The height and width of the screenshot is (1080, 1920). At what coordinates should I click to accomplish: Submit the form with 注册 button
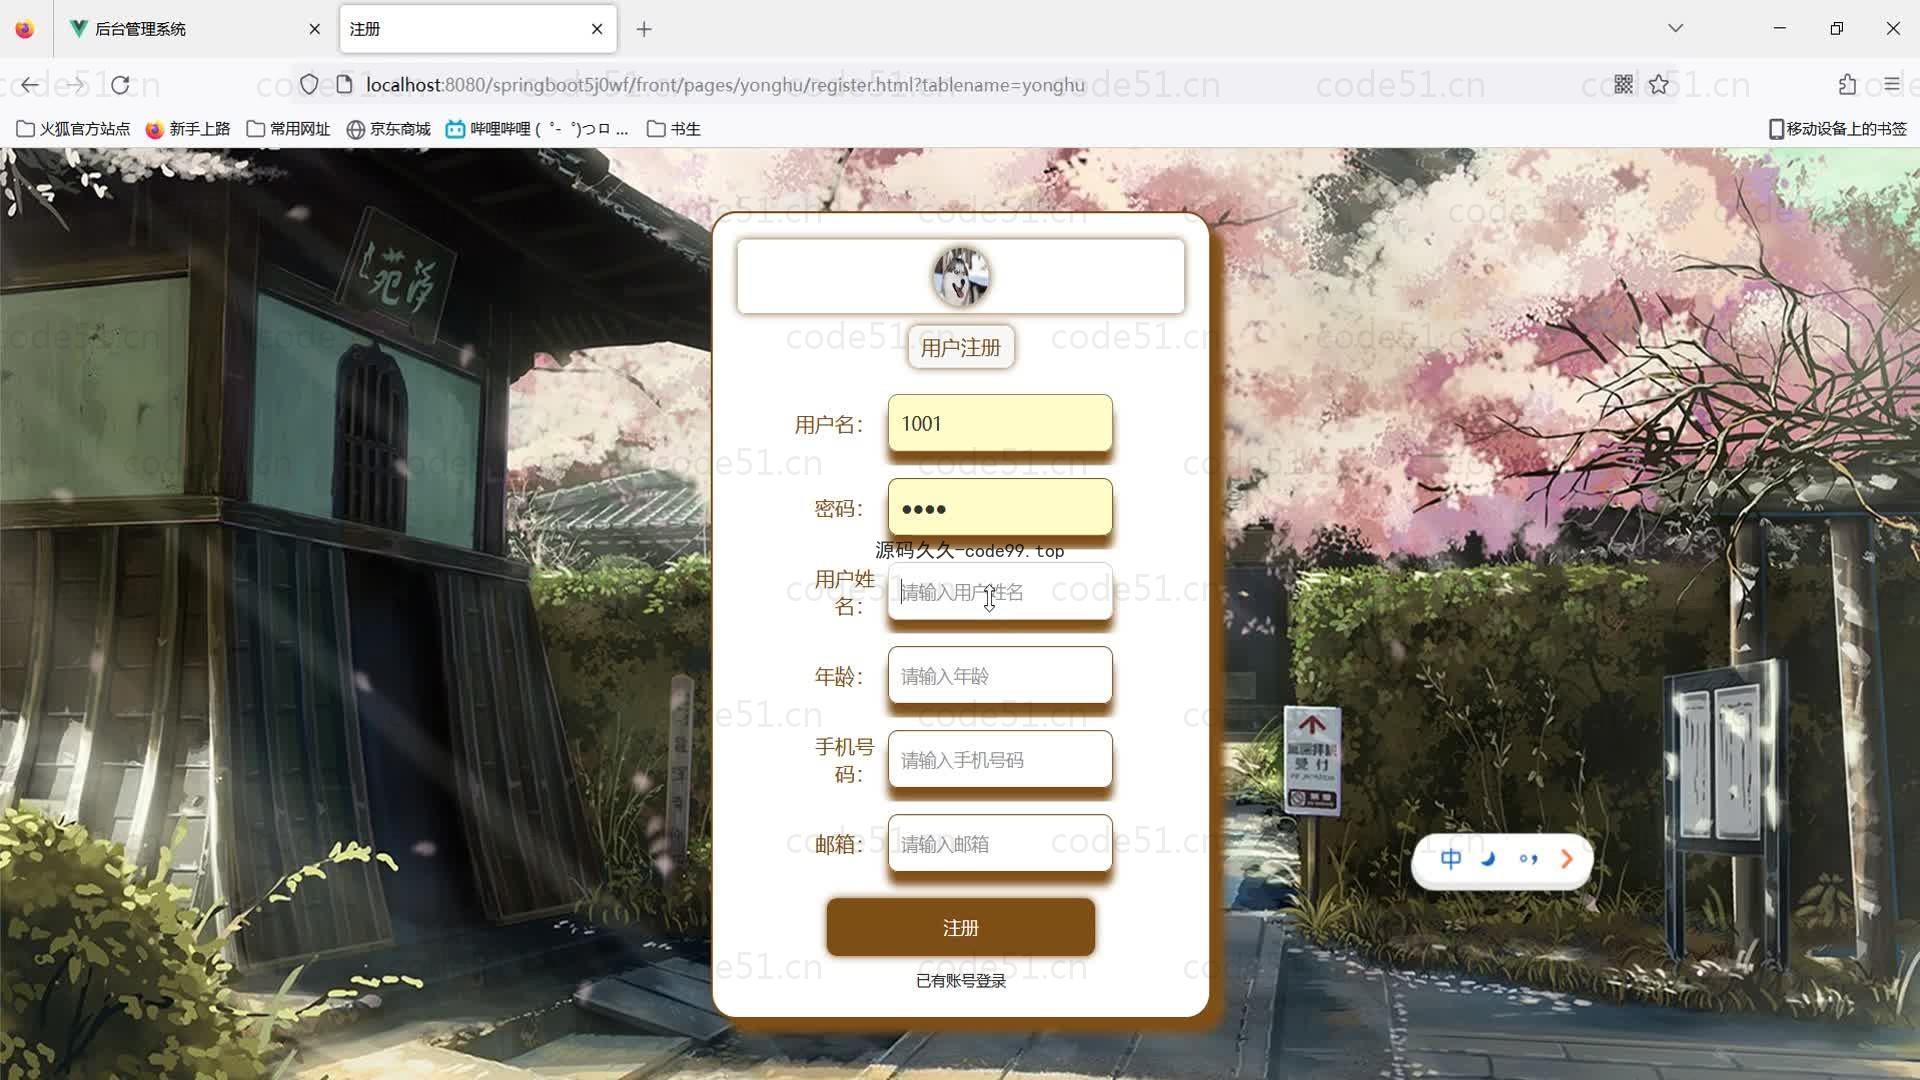[x=961, y=928]
